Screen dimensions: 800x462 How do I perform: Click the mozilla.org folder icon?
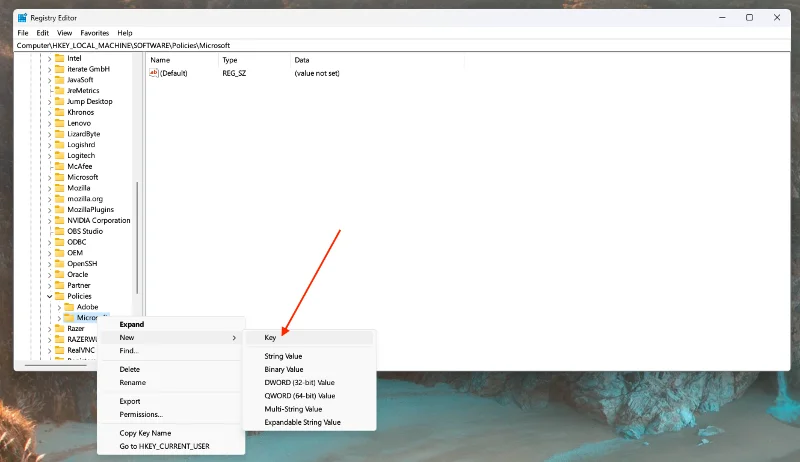[x=60, y=198]
